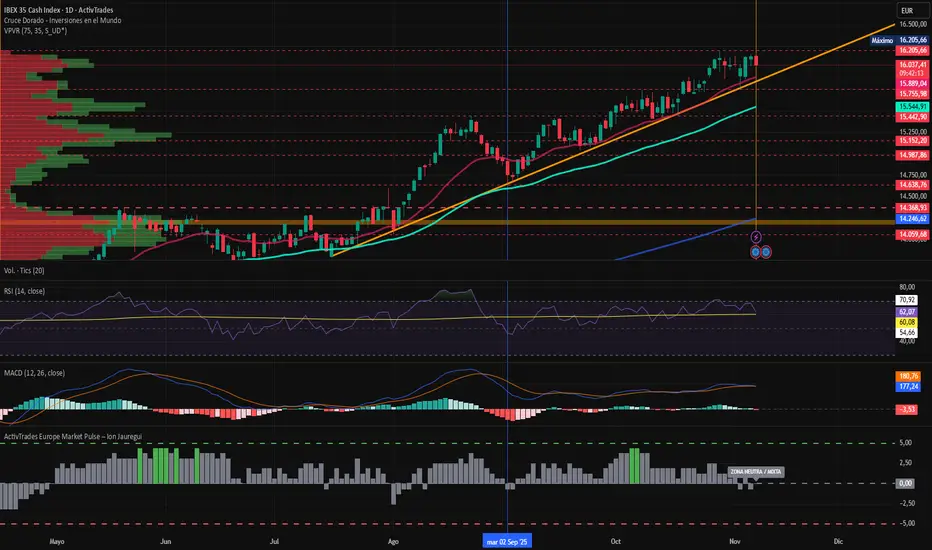The height and width of the screenshot is (550, 932).
Task: Click the purple lightning event icon
Action: tap(755, 237)
